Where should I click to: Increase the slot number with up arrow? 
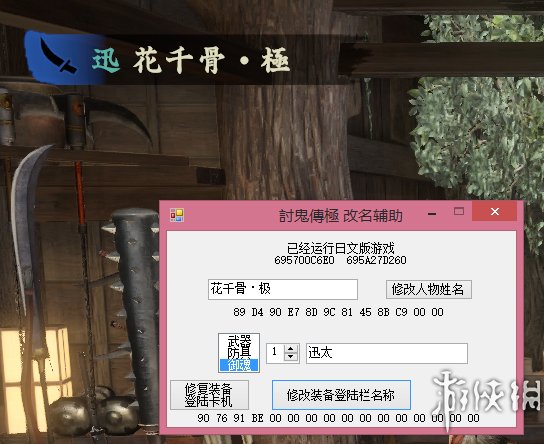click(291, 349)
